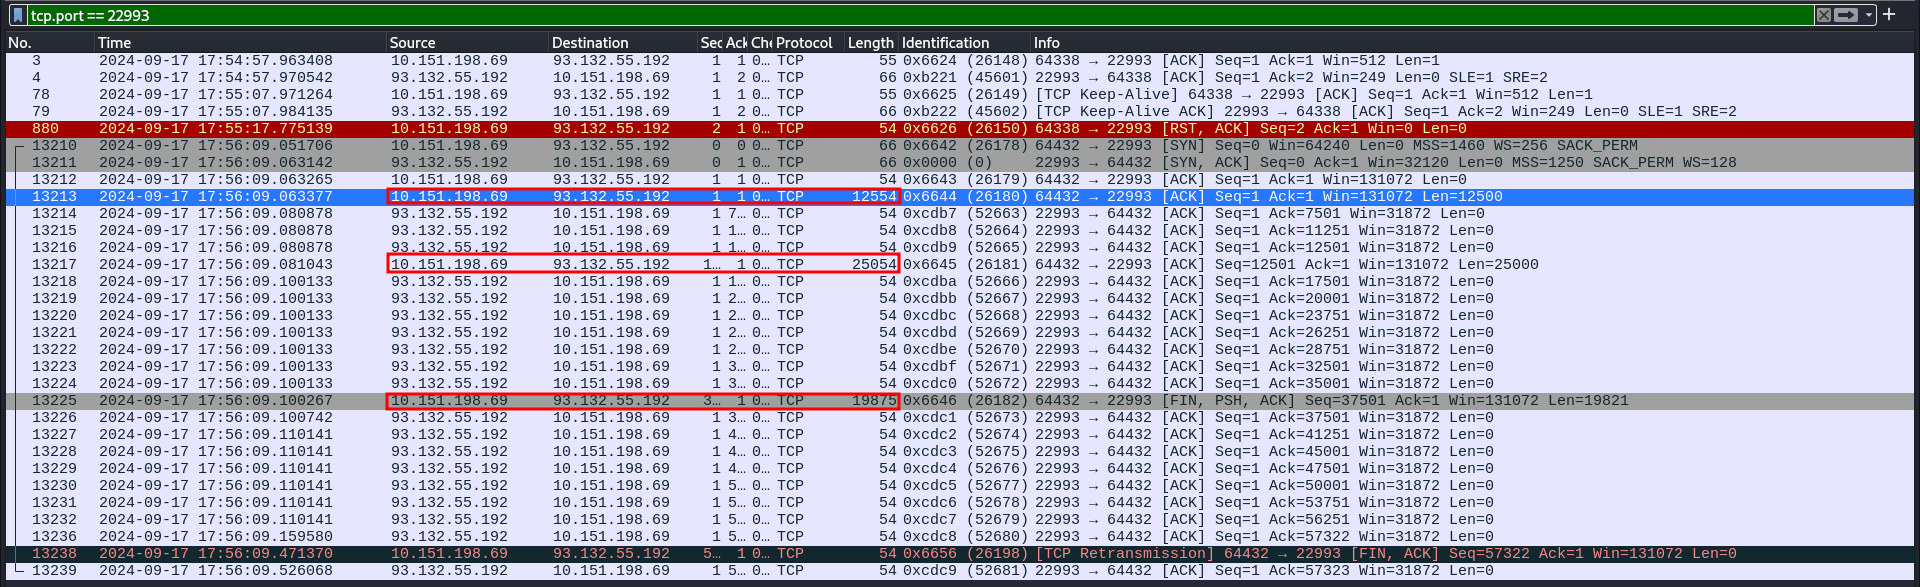This screenshot has height=587, width=1920.
Task: Click the display filter bookmark icon
Action: click(x=17, y=15)
